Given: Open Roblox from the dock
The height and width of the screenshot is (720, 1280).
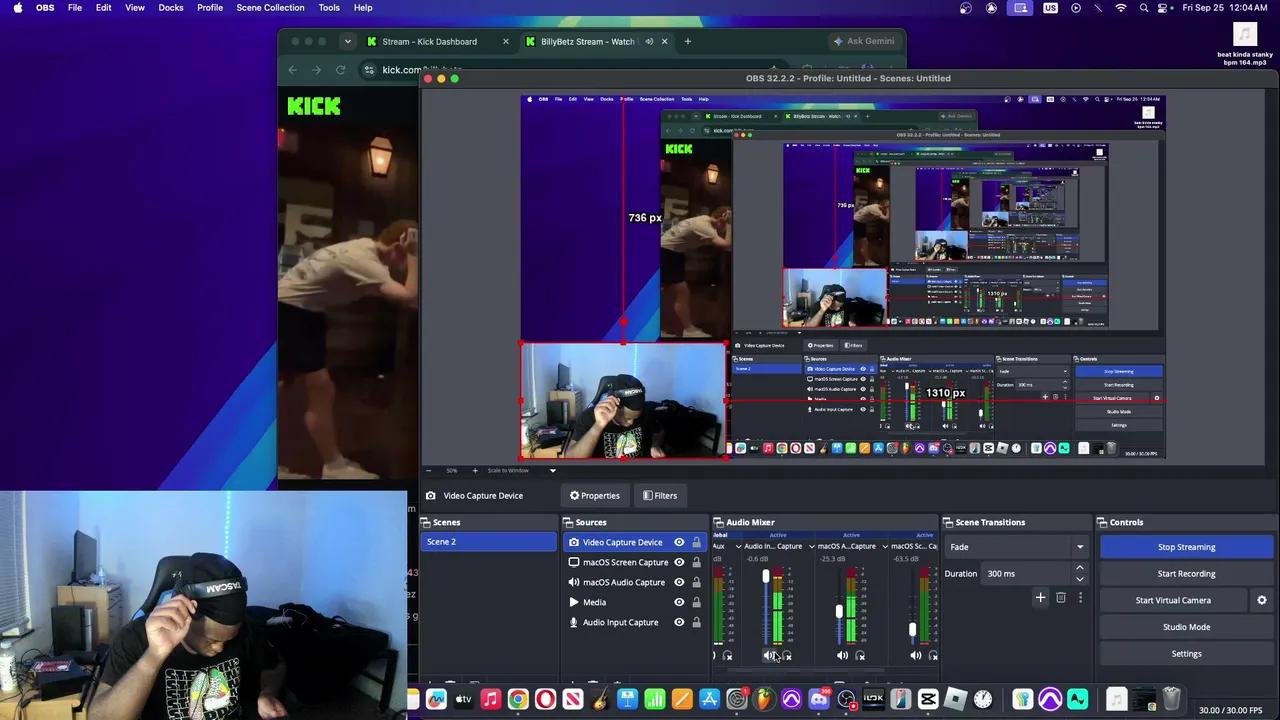Looking at the screenshot, I should [x=955, y=700].
